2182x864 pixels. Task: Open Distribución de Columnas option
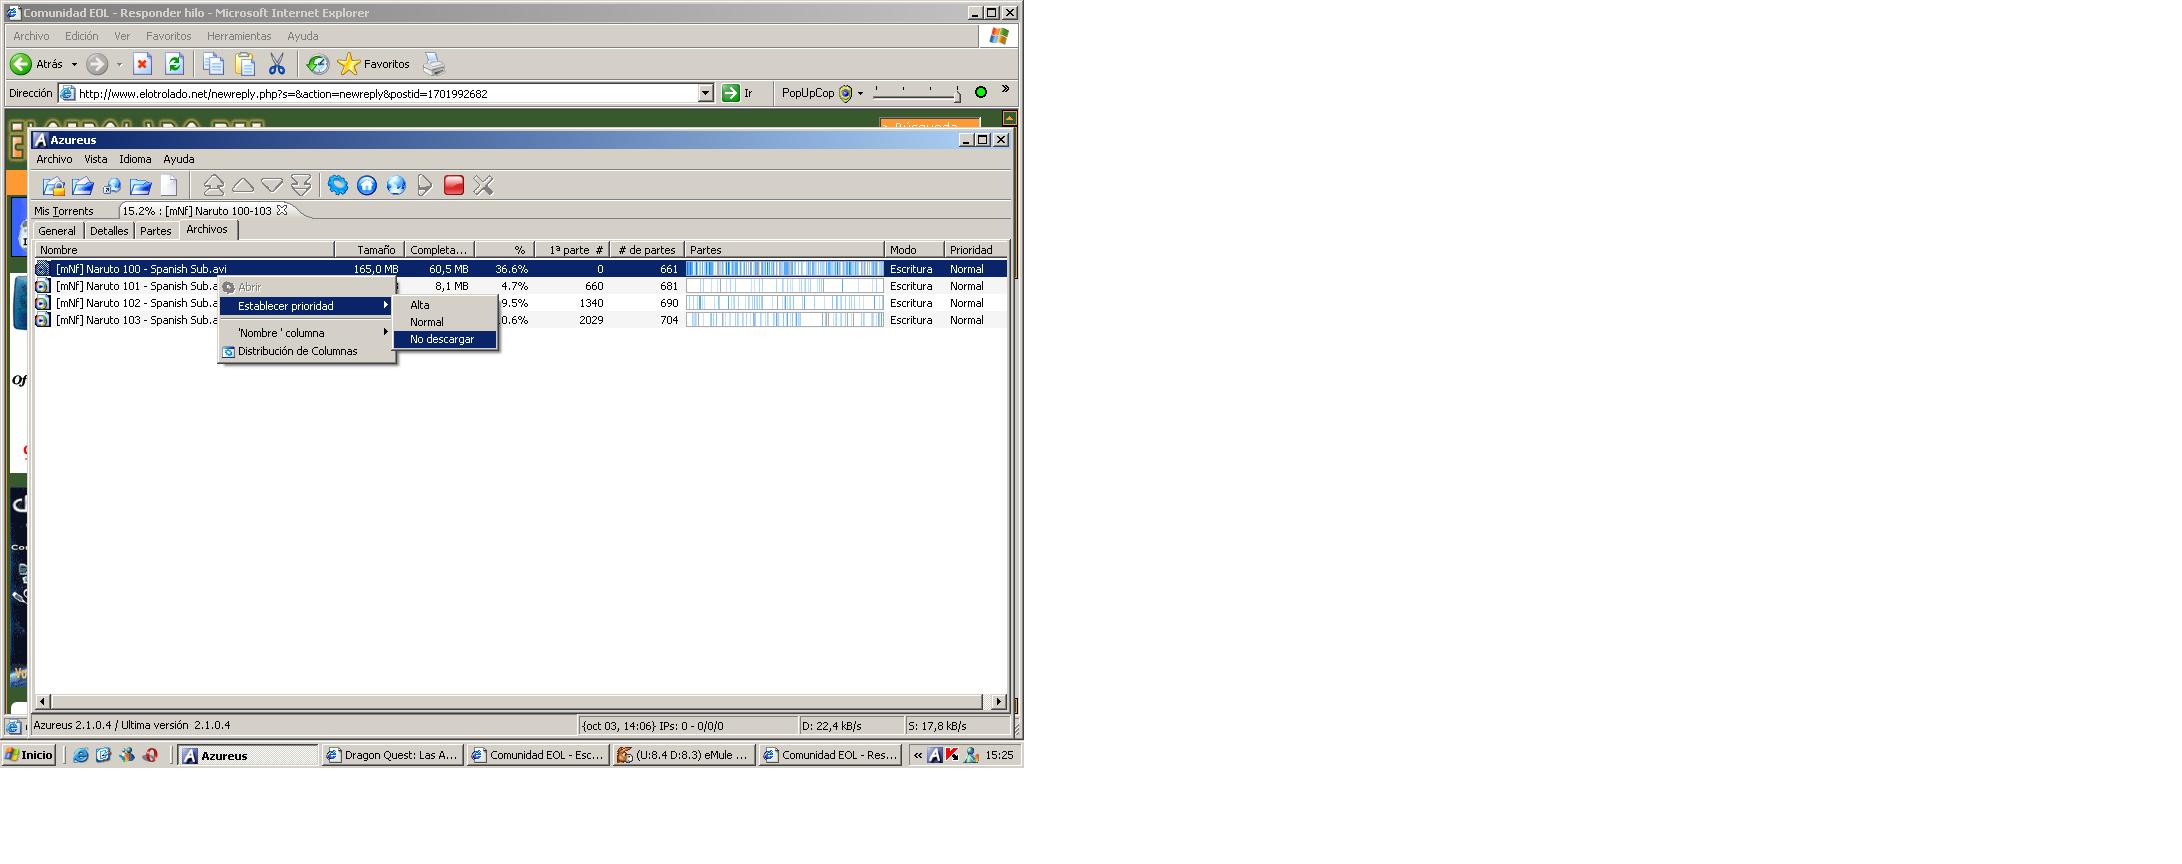click(307, 351)
